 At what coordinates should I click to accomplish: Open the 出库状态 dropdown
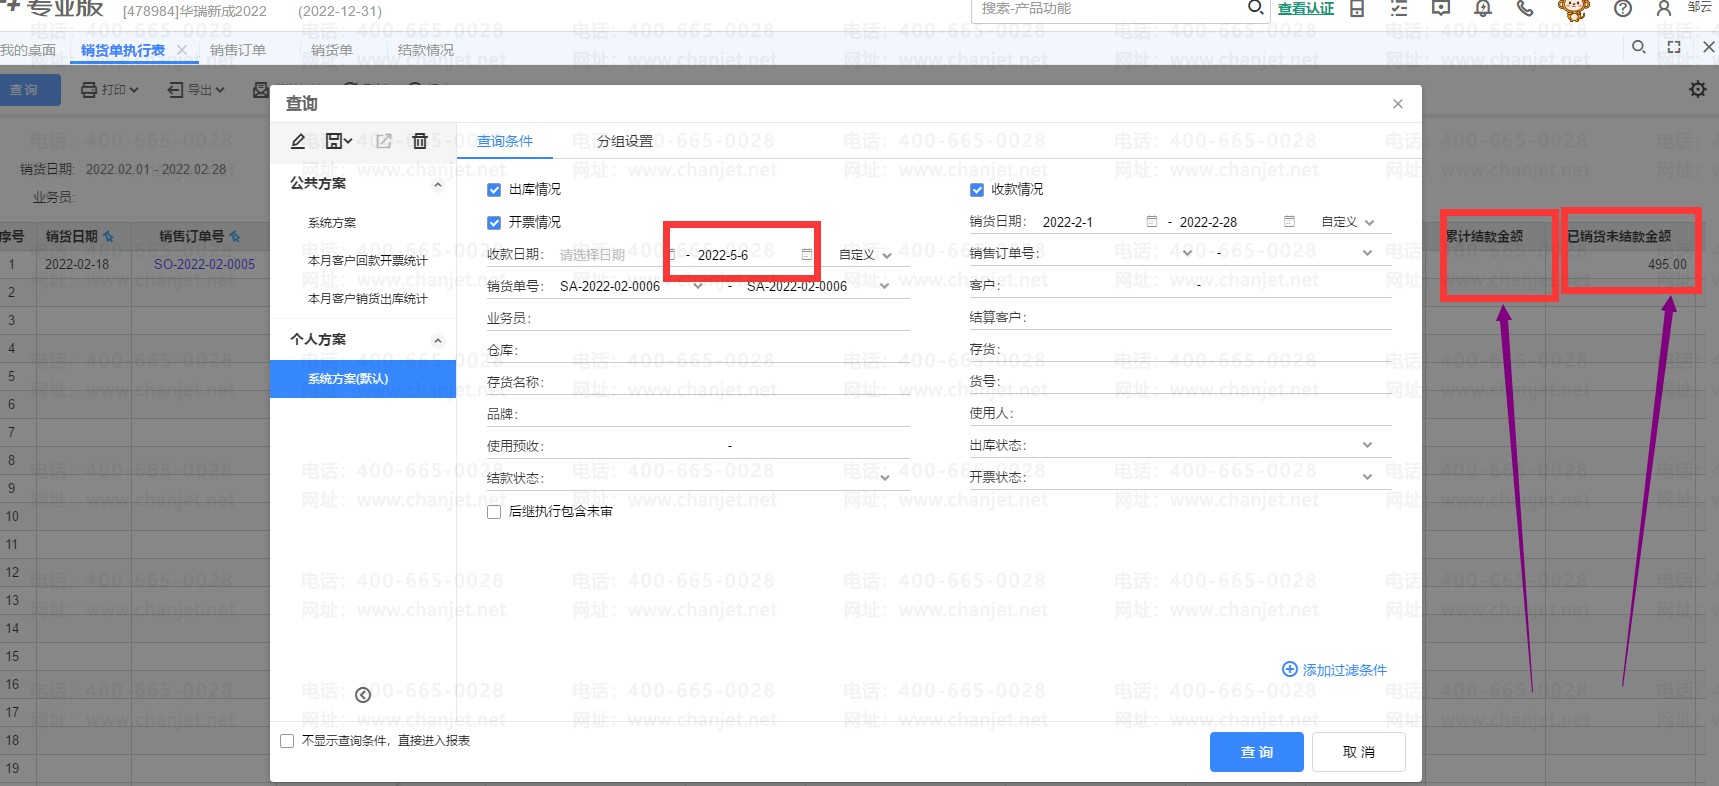[1367, 445]
